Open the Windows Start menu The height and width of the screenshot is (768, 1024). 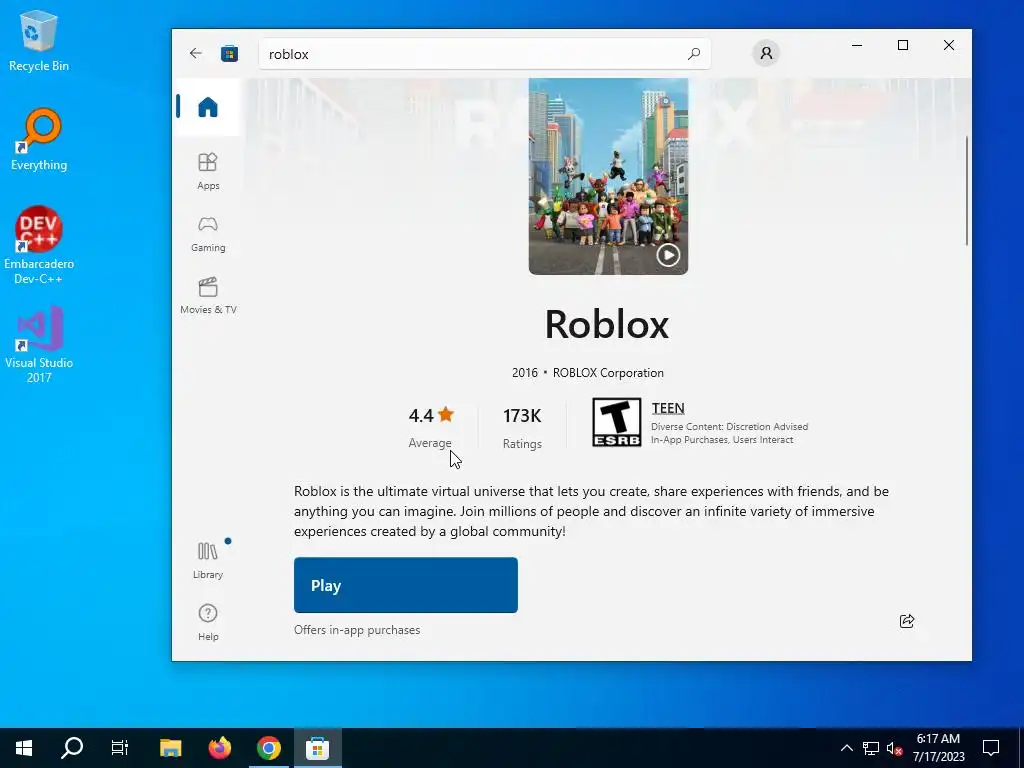(x=24, y=748)
